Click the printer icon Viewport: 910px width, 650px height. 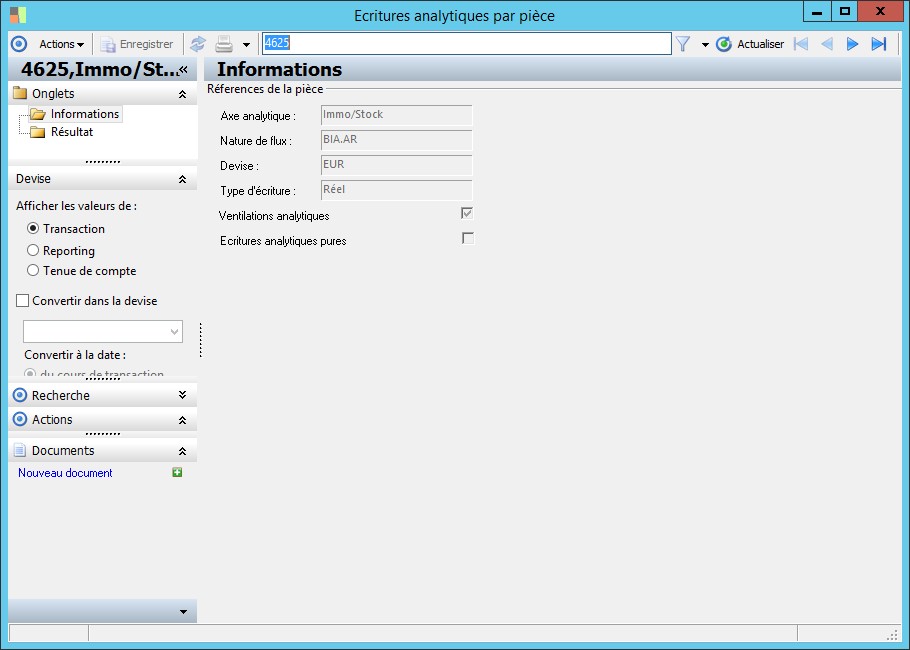pos(224,44)
